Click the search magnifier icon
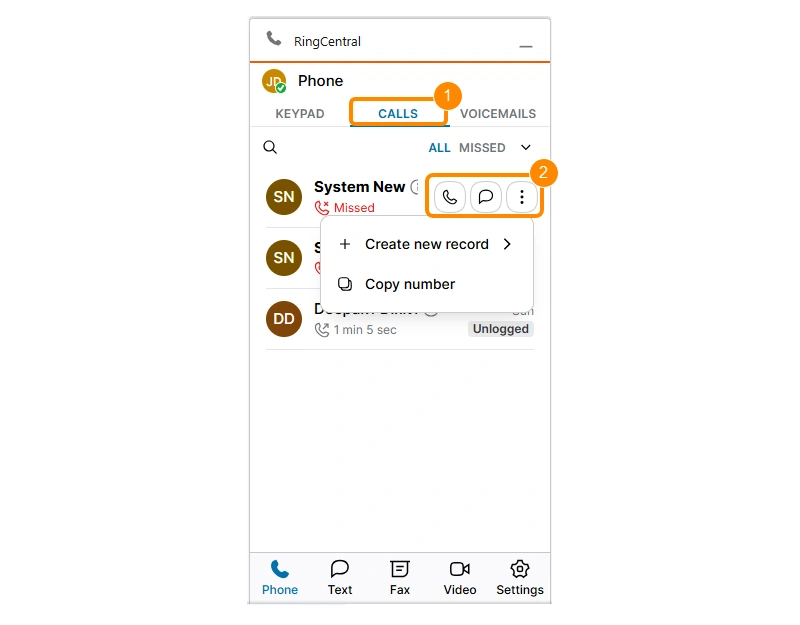The image size is (800, 625). [270, 147]
